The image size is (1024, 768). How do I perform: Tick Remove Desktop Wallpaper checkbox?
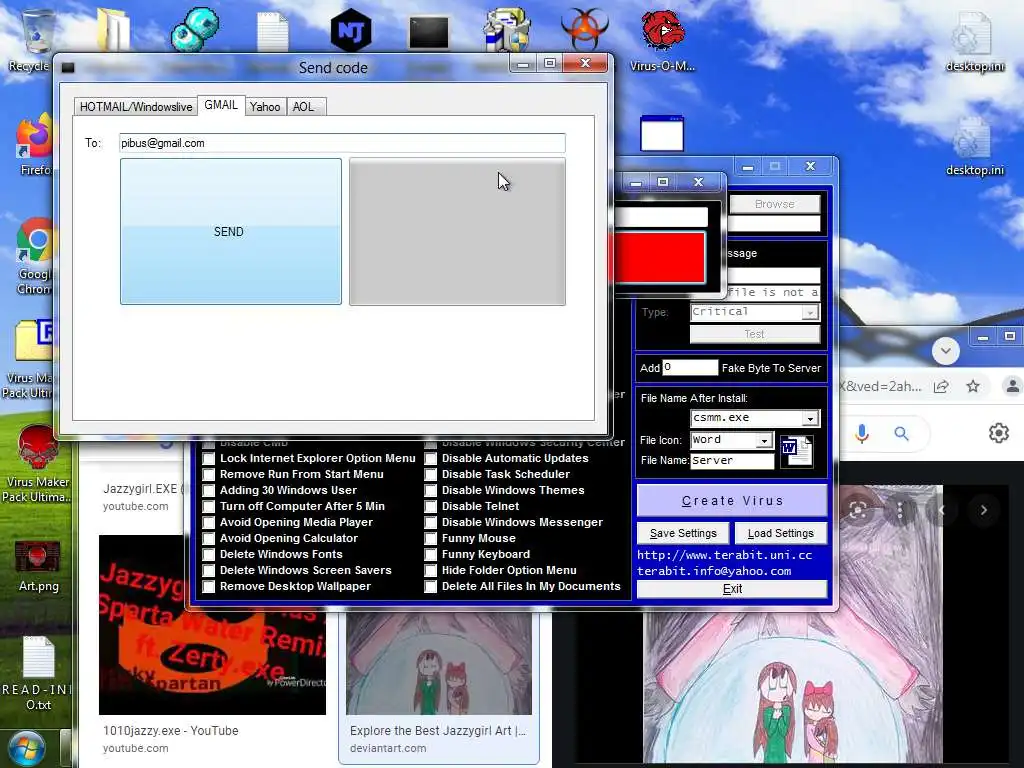click(x=208, y=586)
